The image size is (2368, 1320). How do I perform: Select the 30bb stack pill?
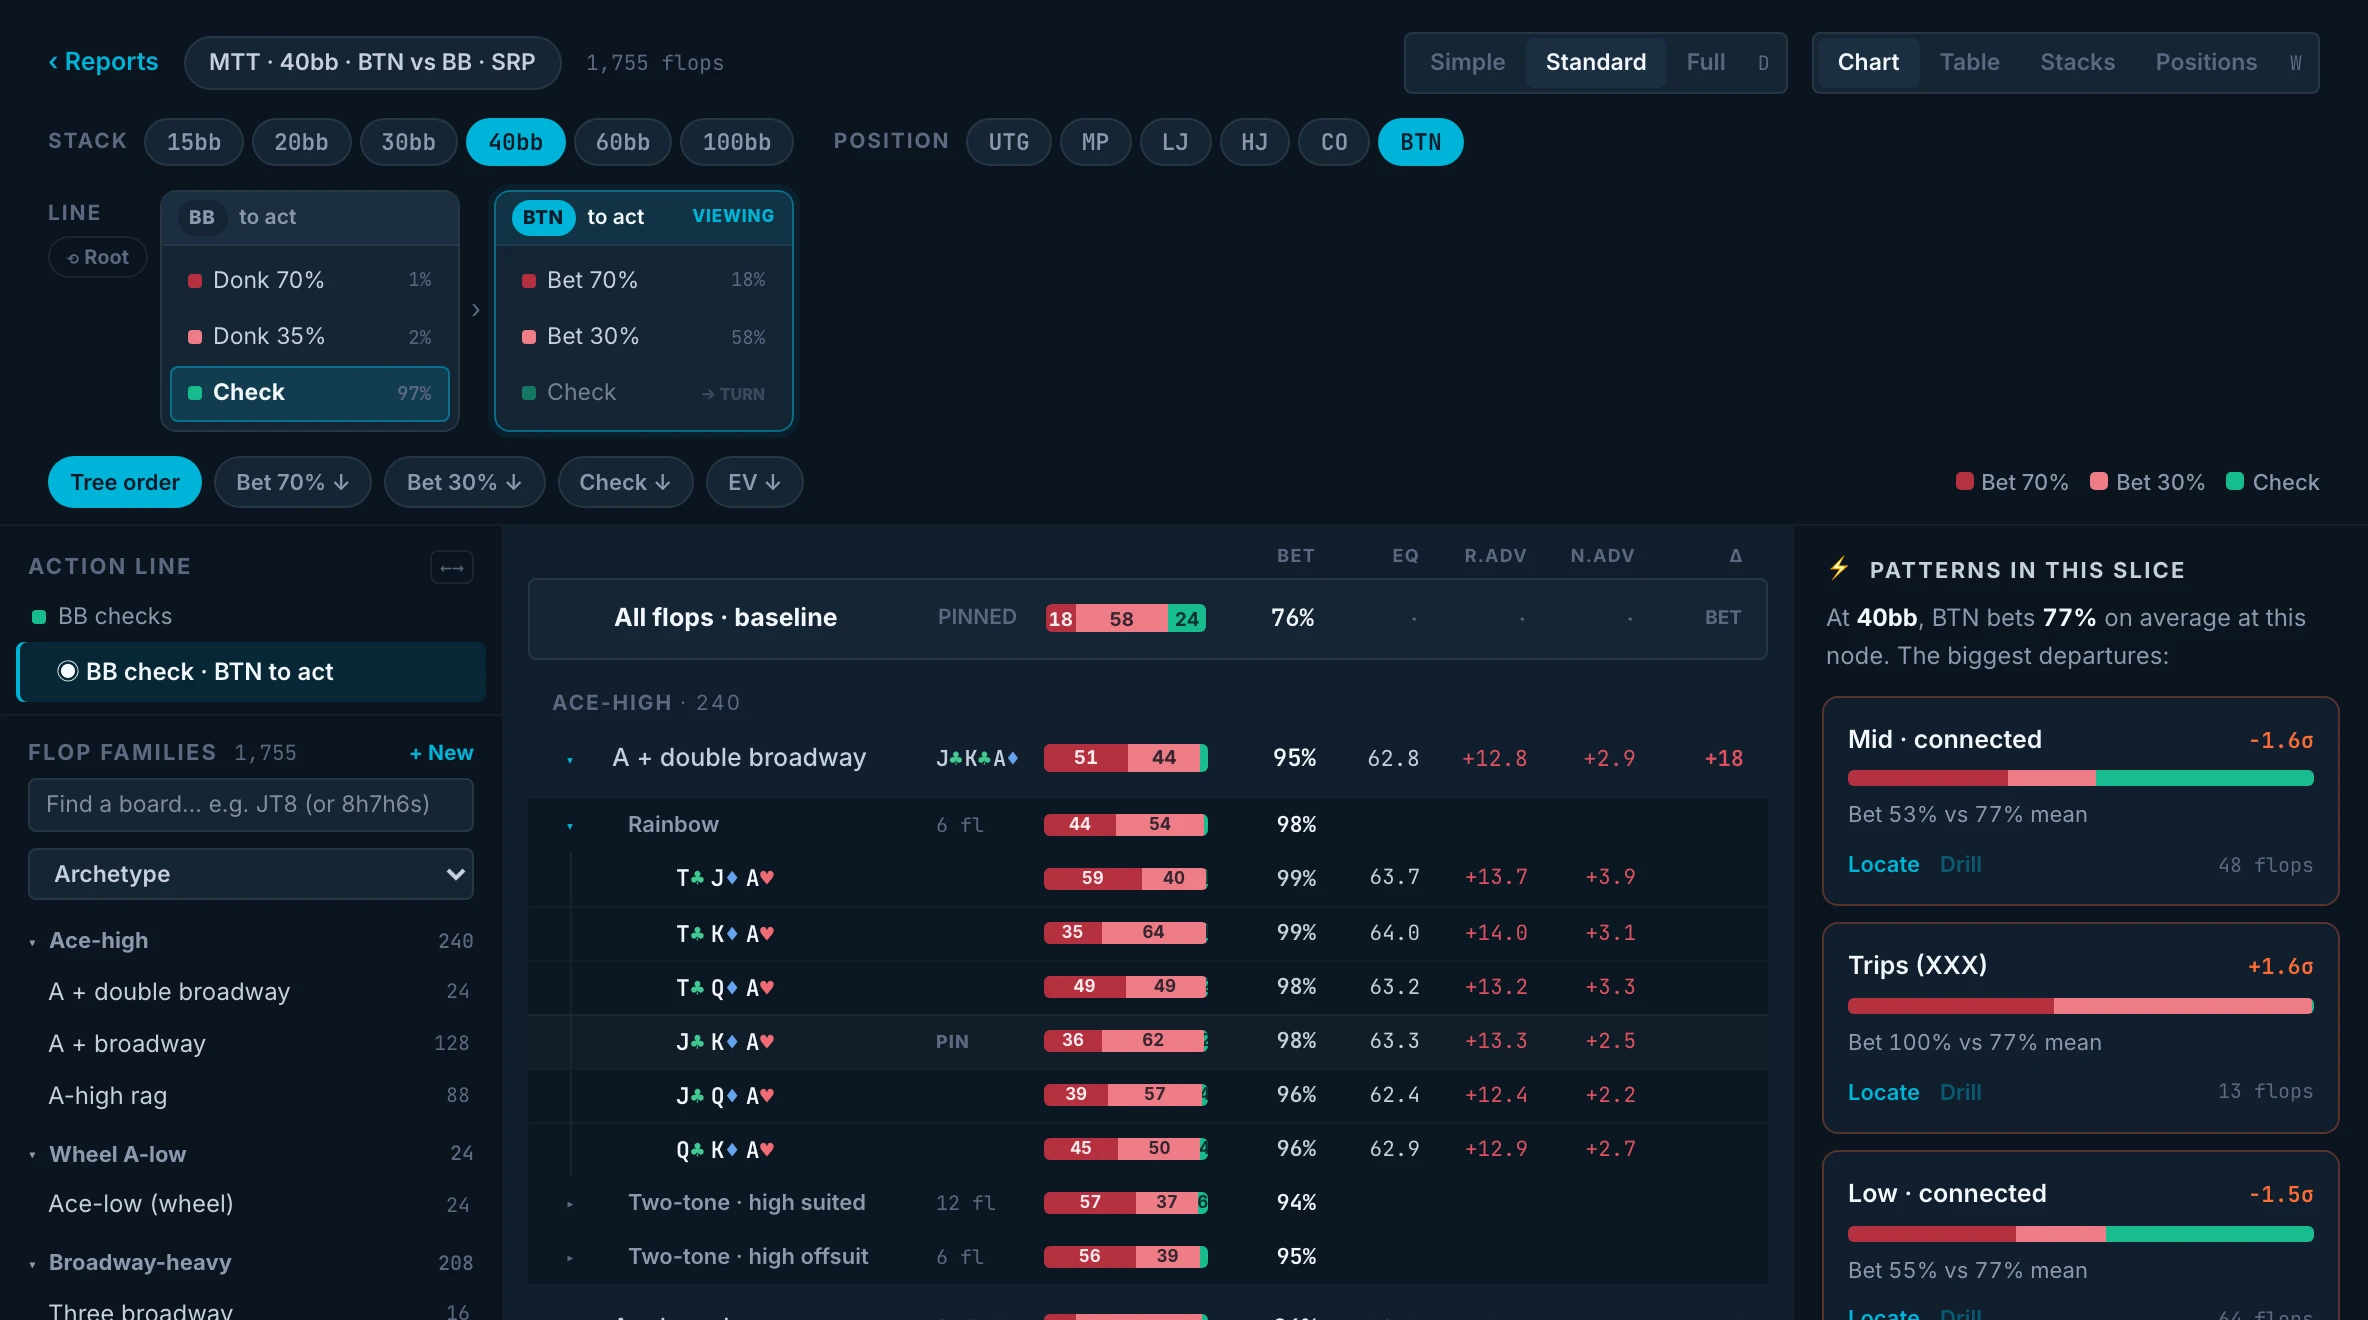(x=408, y=142)
